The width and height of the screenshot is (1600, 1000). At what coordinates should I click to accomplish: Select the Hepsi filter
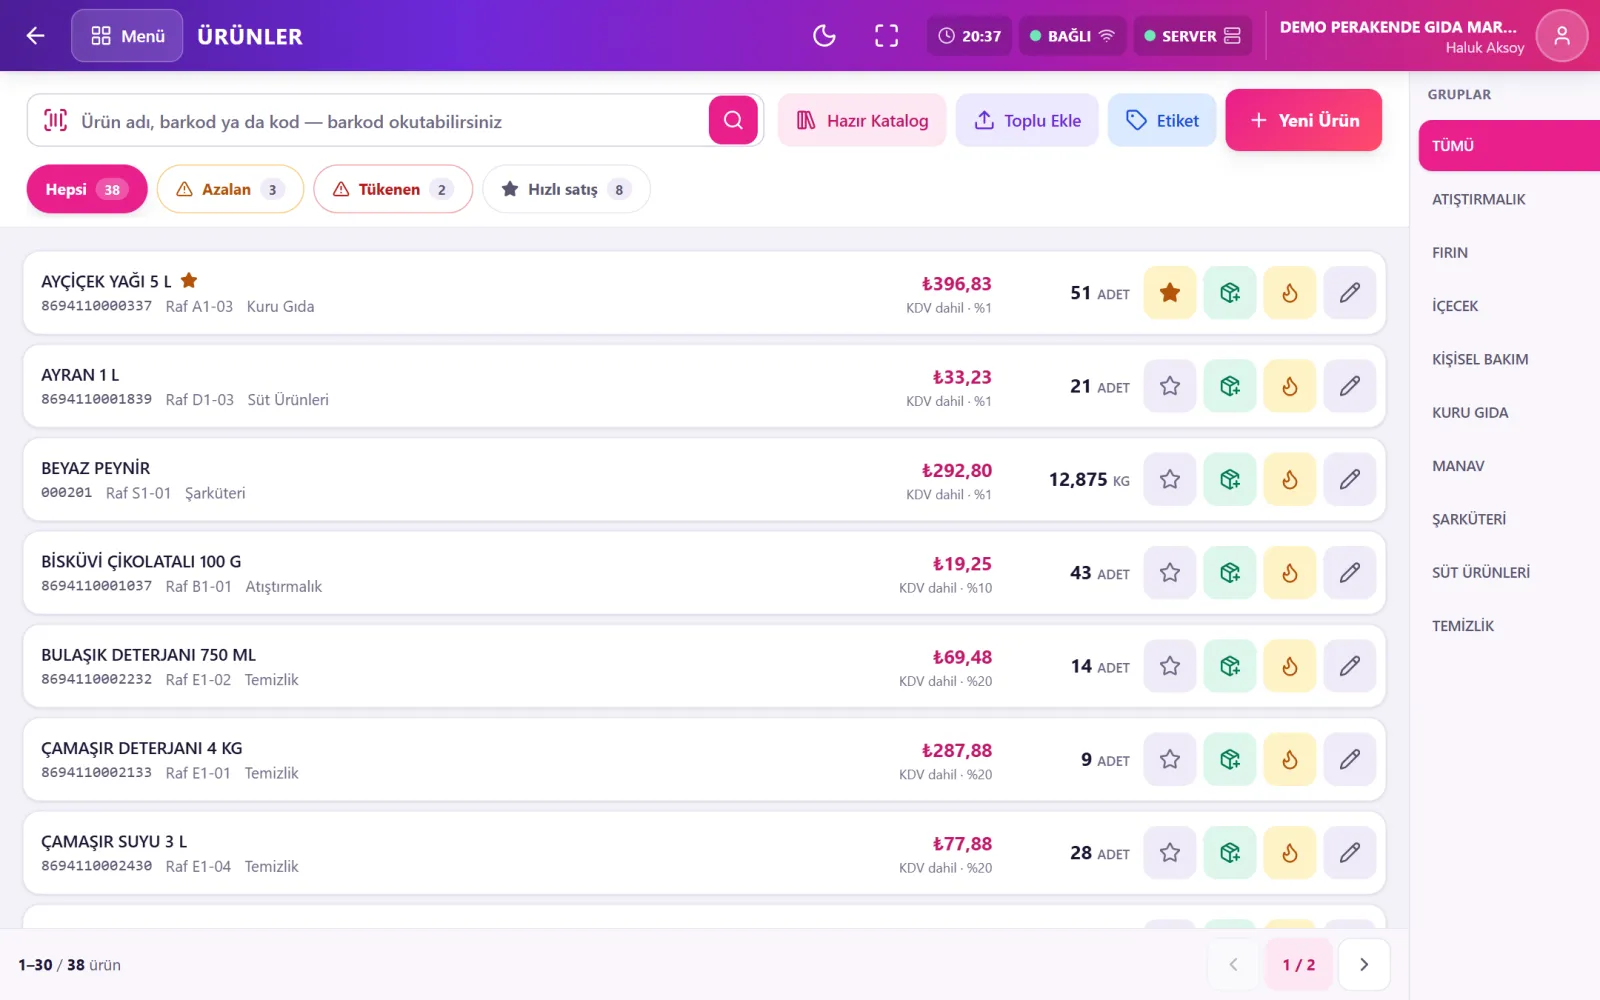tap(87, 189)
